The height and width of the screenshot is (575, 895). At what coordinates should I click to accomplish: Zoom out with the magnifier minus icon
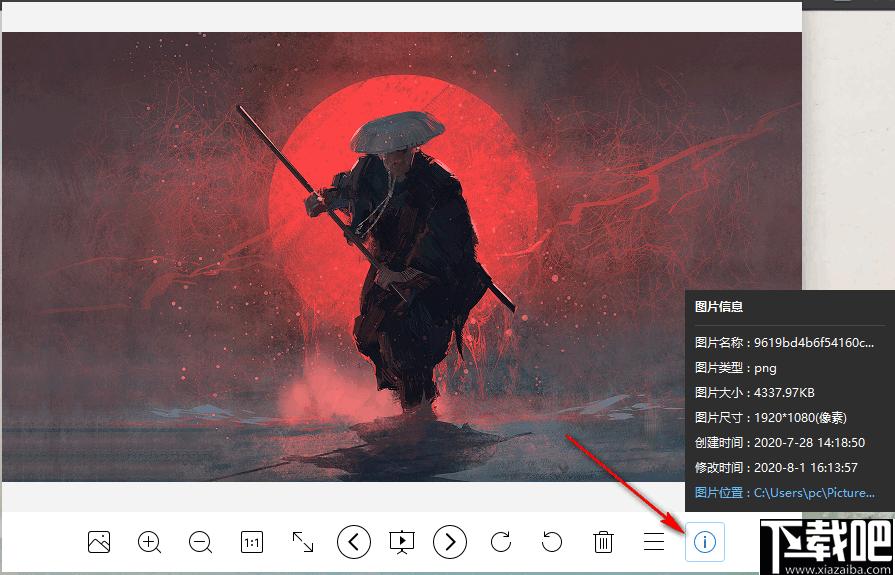click(x=200, y=542)
